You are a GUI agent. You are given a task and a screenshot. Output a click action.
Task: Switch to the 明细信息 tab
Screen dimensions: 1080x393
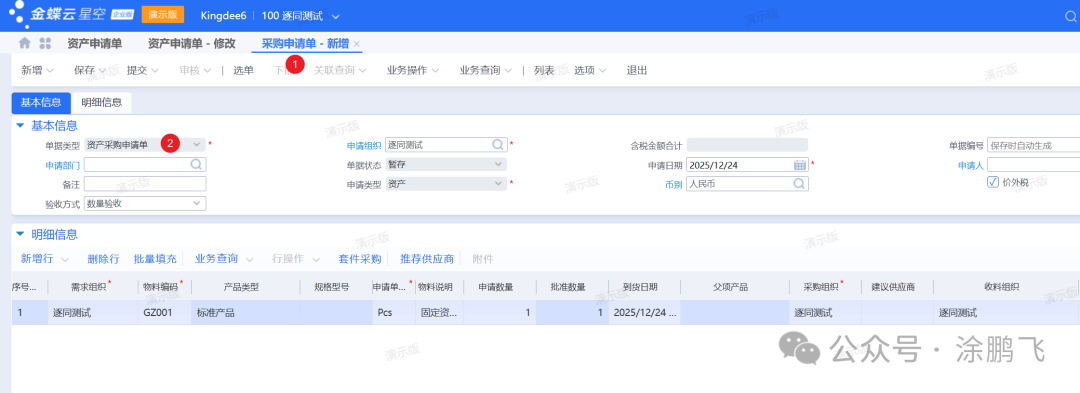click(x=101, y=103)
